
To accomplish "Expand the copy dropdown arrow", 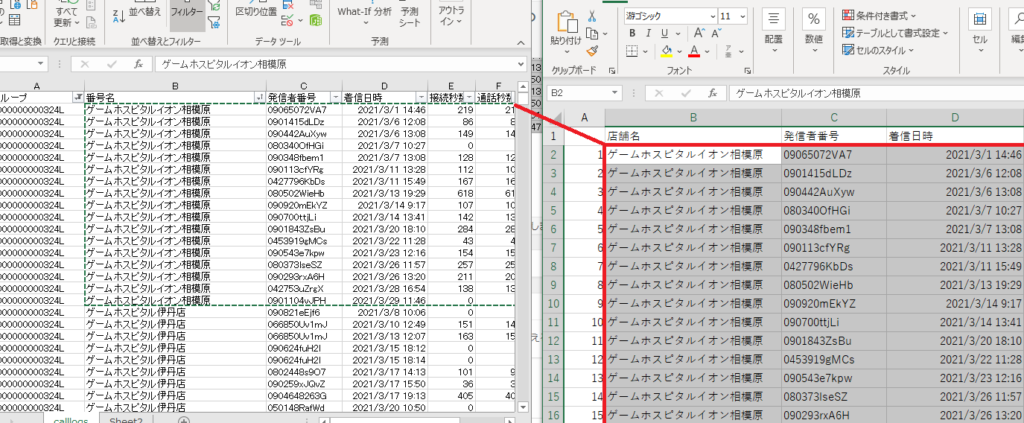I will coord(605,34).
